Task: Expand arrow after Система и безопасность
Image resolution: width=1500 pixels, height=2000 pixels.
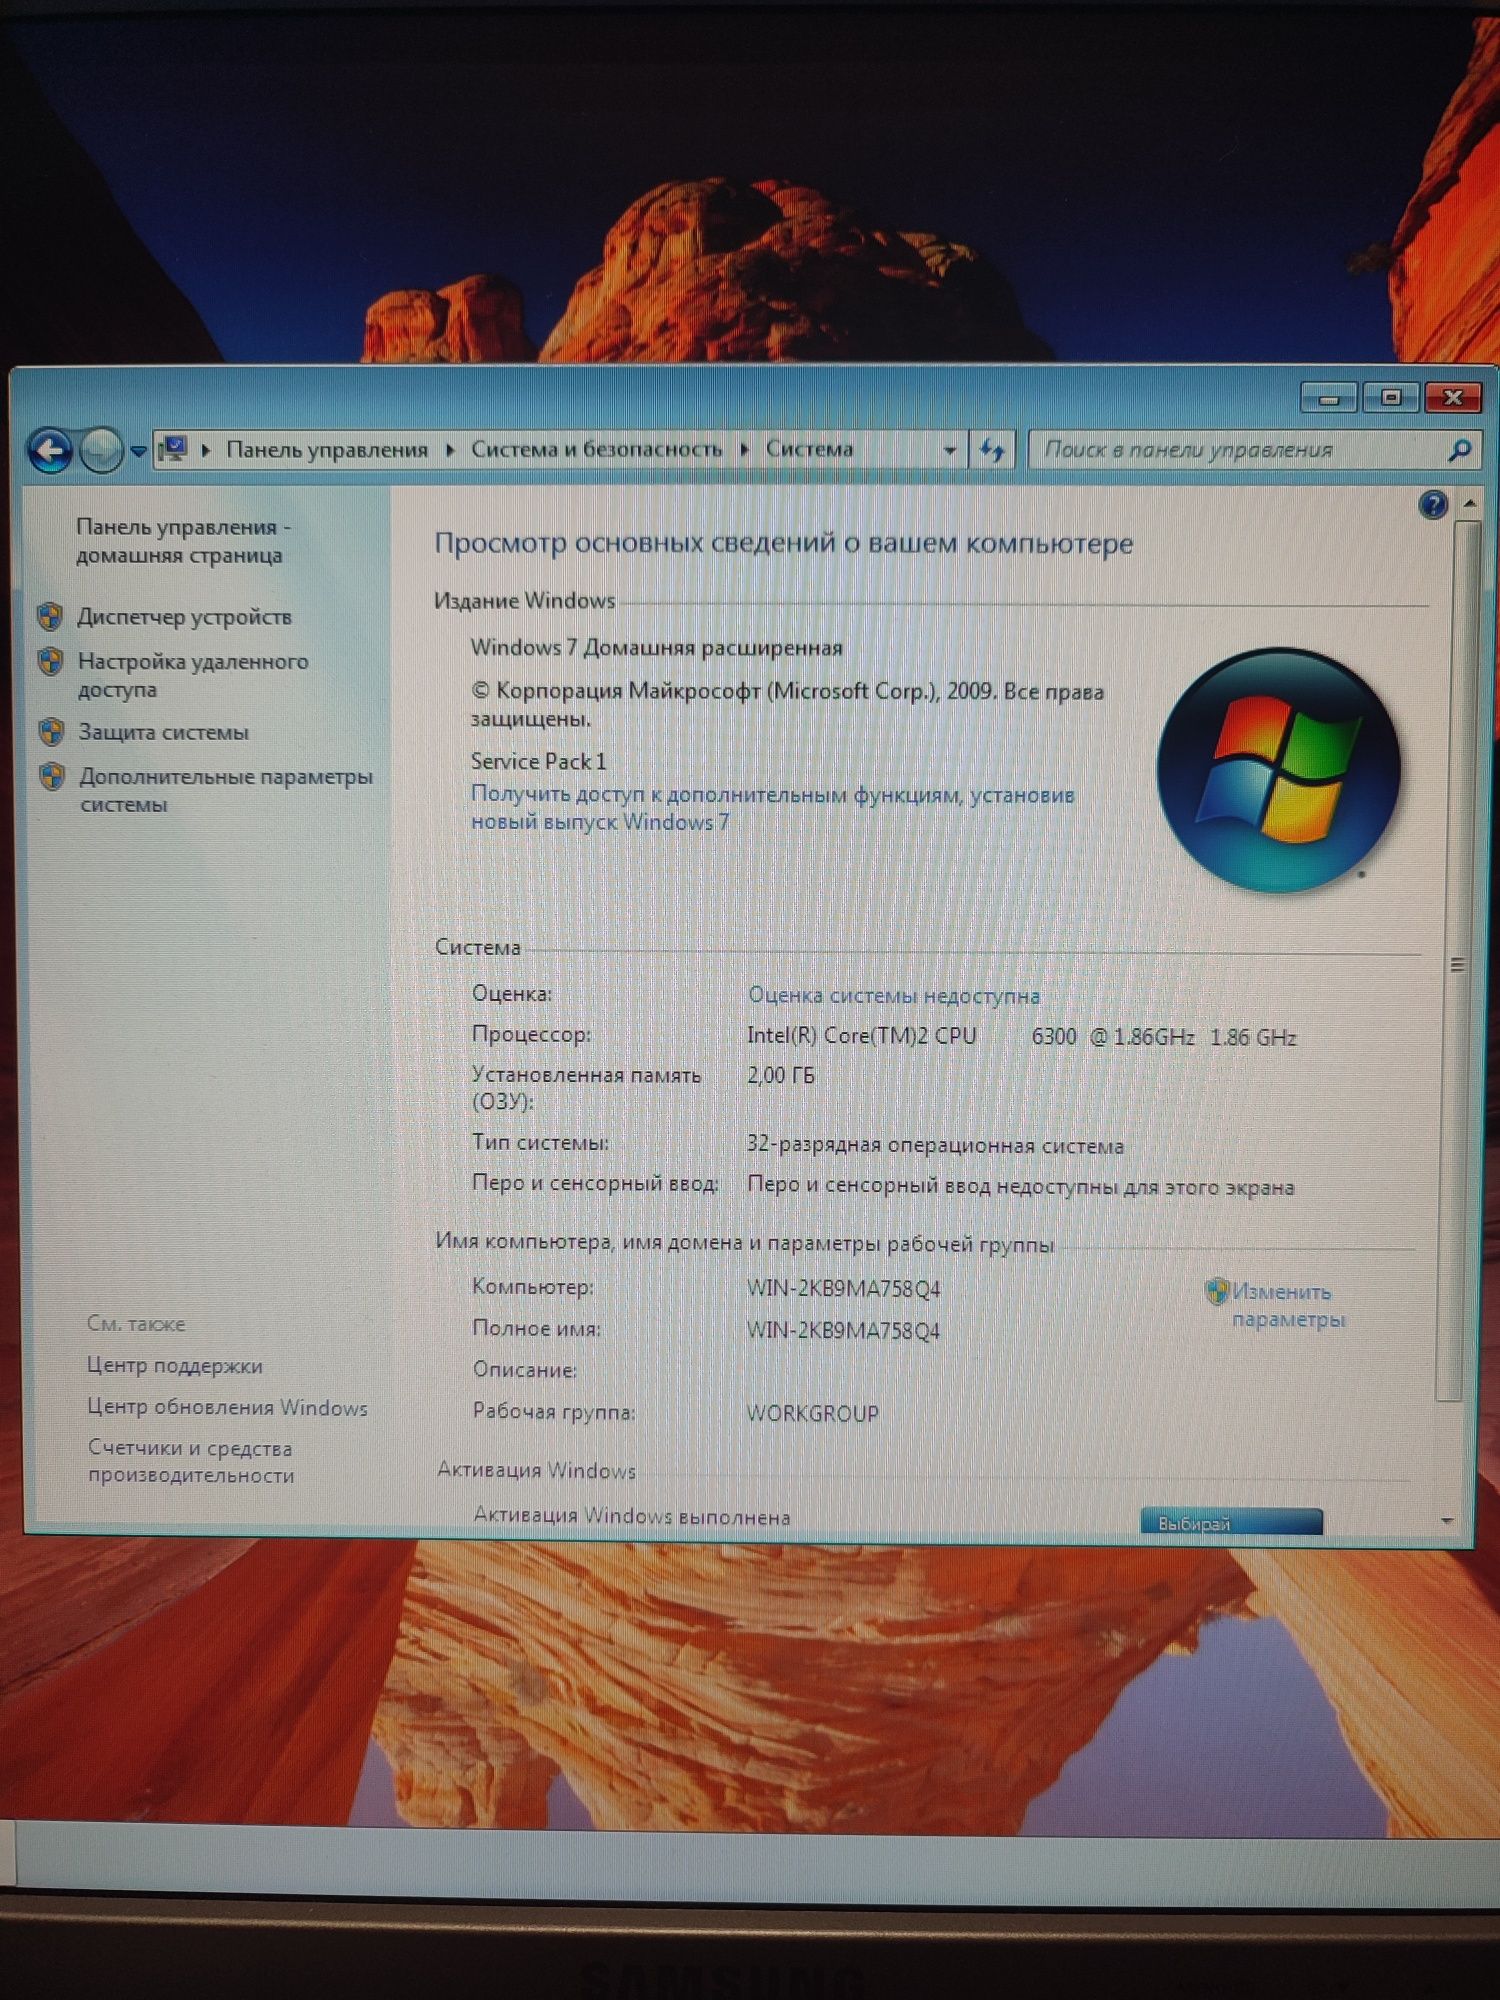Action: click(x=744, y=450)
